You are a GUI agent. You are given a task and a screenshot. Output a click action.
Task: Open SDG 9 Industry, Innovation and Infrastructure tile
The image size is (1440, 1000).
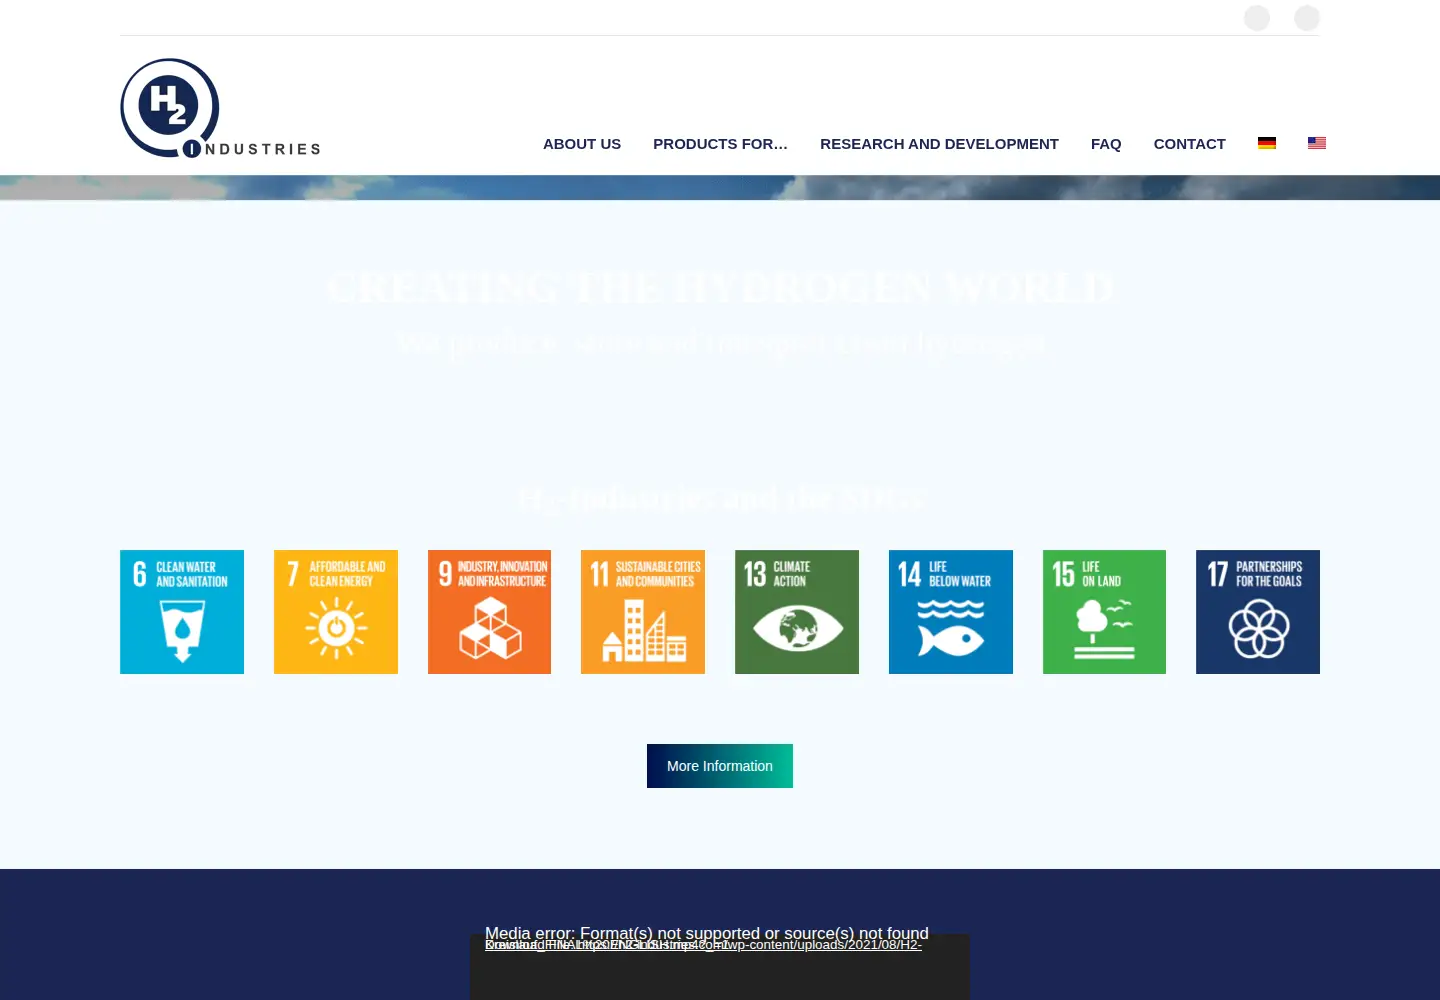[489, 612]
